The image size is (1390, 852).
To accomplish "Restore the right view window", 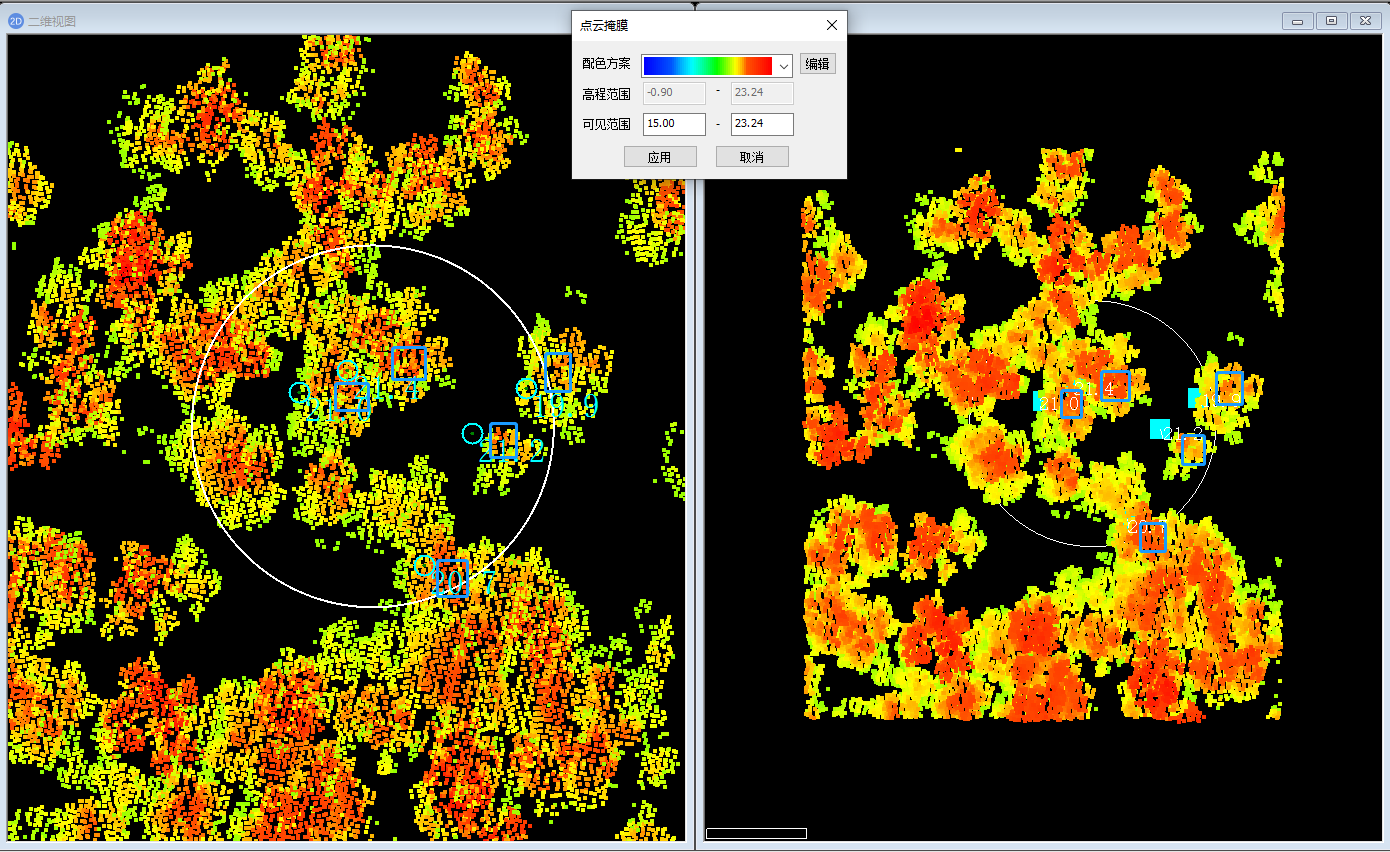I will [x=1332, y=21].
